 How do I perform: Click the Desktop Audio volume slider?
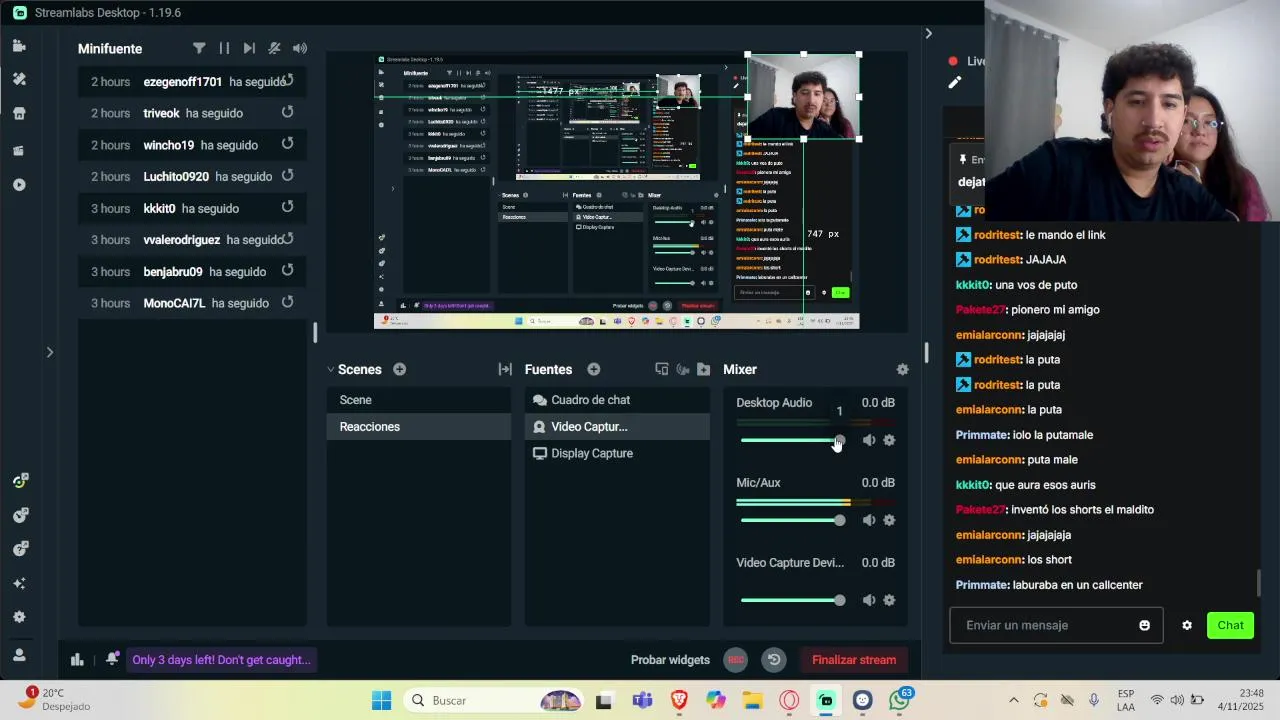(x=792, y=440)
